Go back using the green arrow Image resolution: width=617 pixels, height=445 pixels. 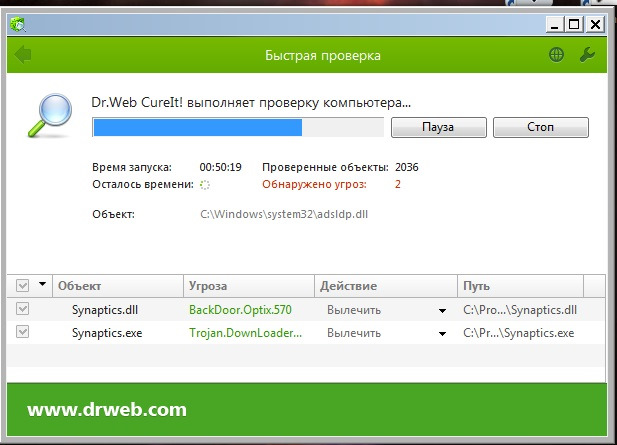tap(23, 55)
